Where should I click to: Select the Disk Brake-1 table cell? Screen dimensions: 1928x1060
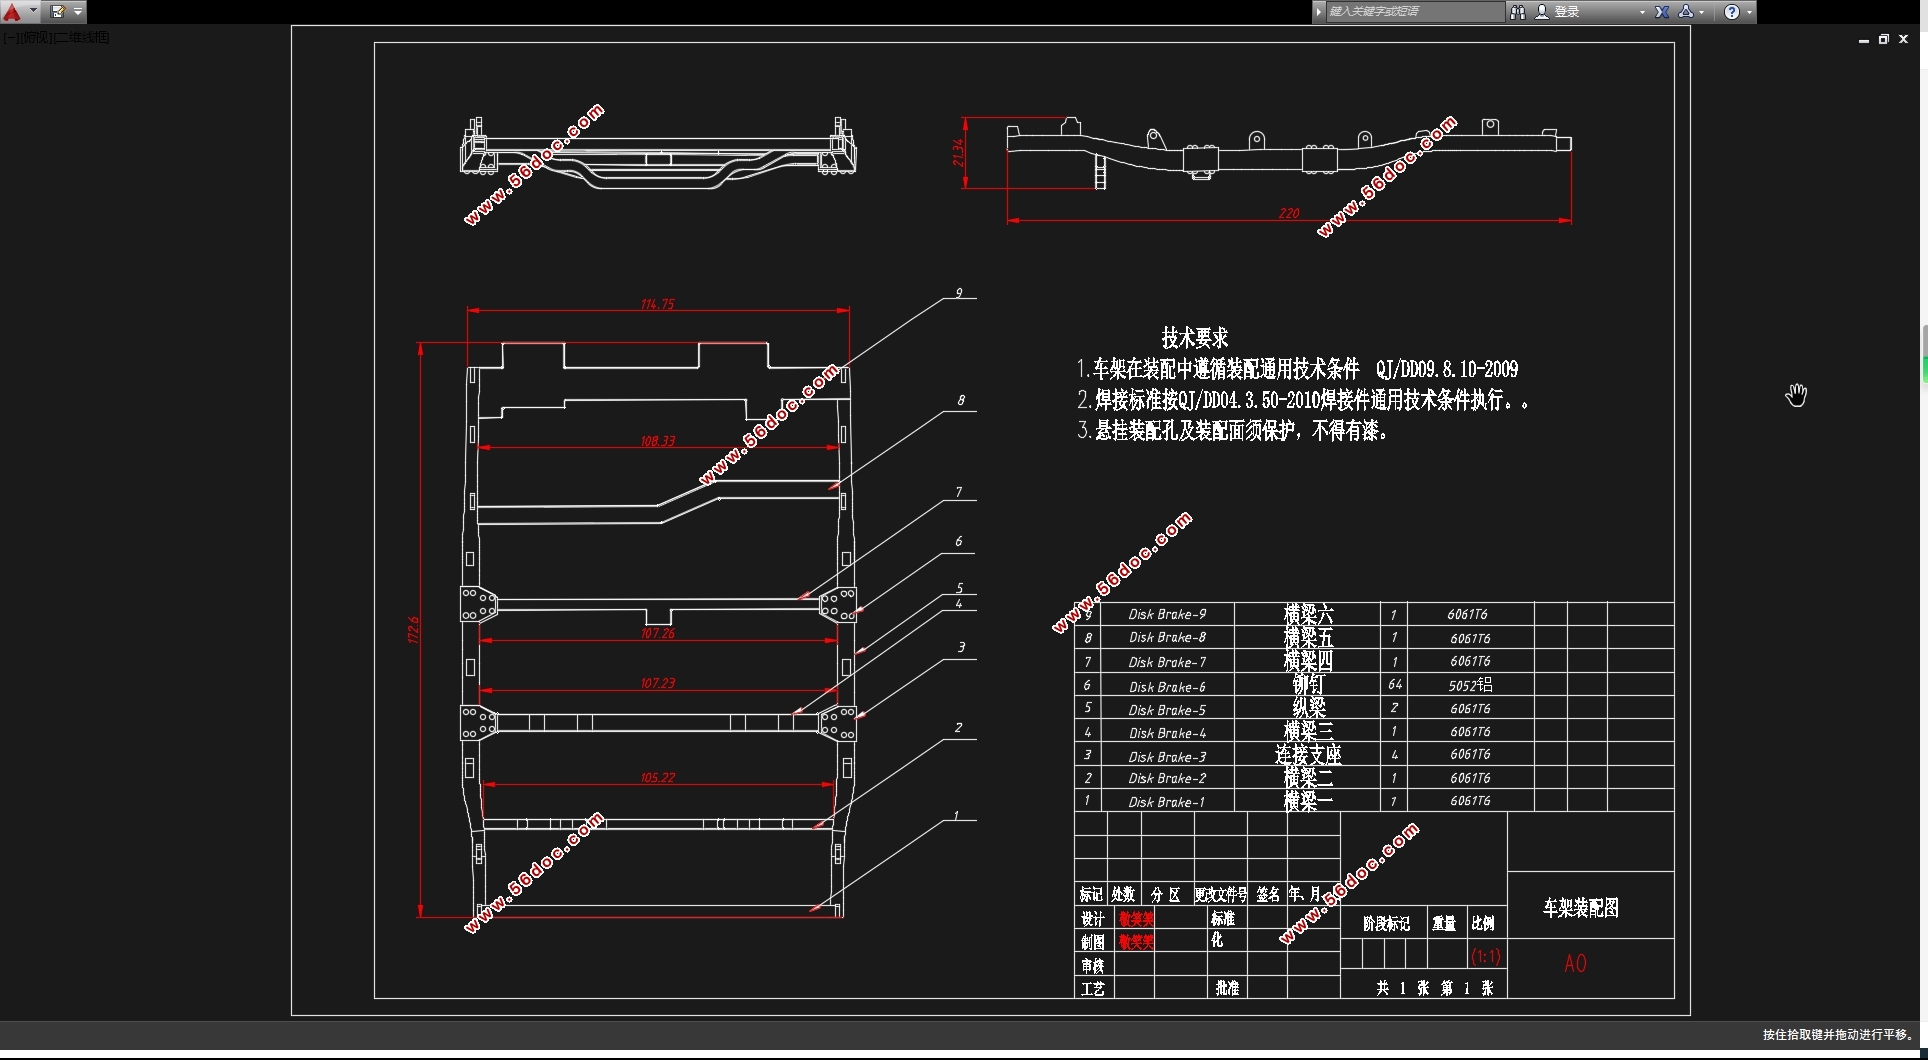(1167, 802)
